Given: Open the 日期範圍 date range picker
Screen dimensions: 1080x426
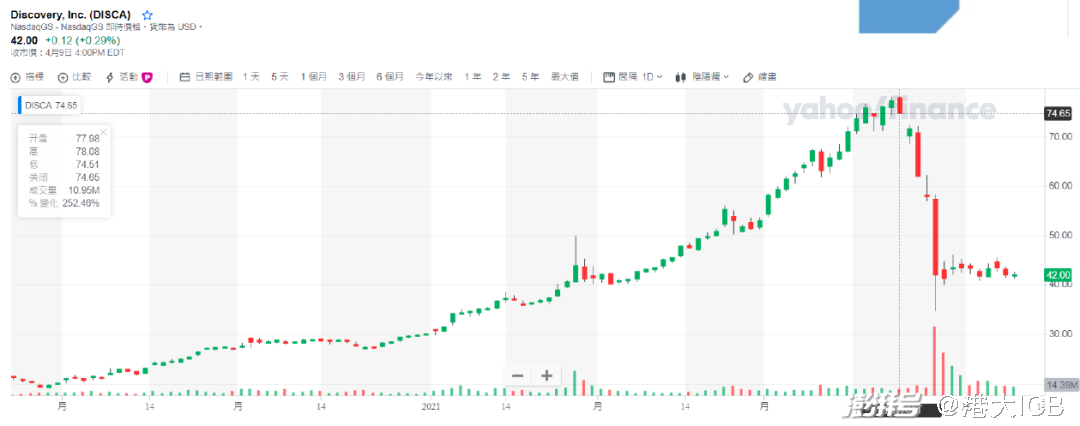Looking at the screenshot, I should 206,77.
